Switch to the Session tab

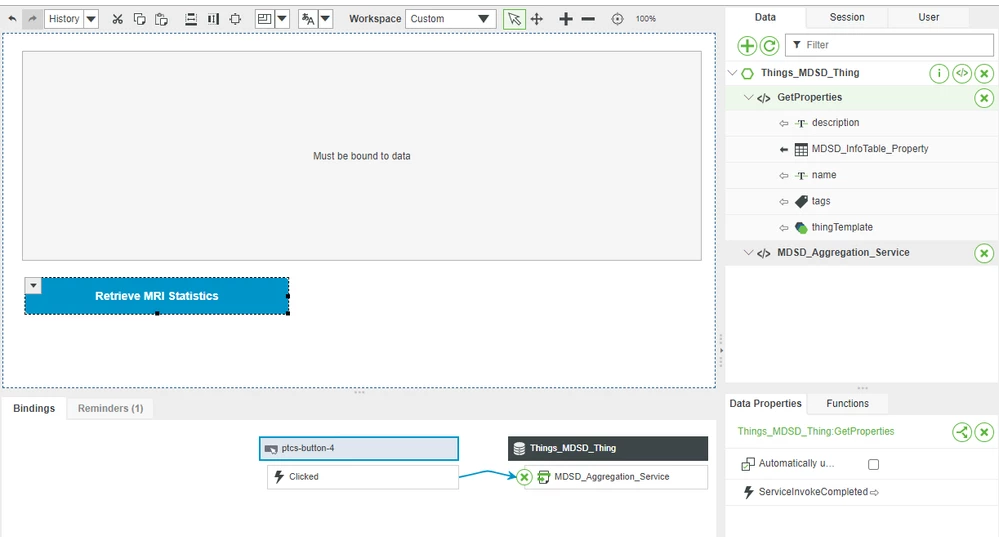847,17
